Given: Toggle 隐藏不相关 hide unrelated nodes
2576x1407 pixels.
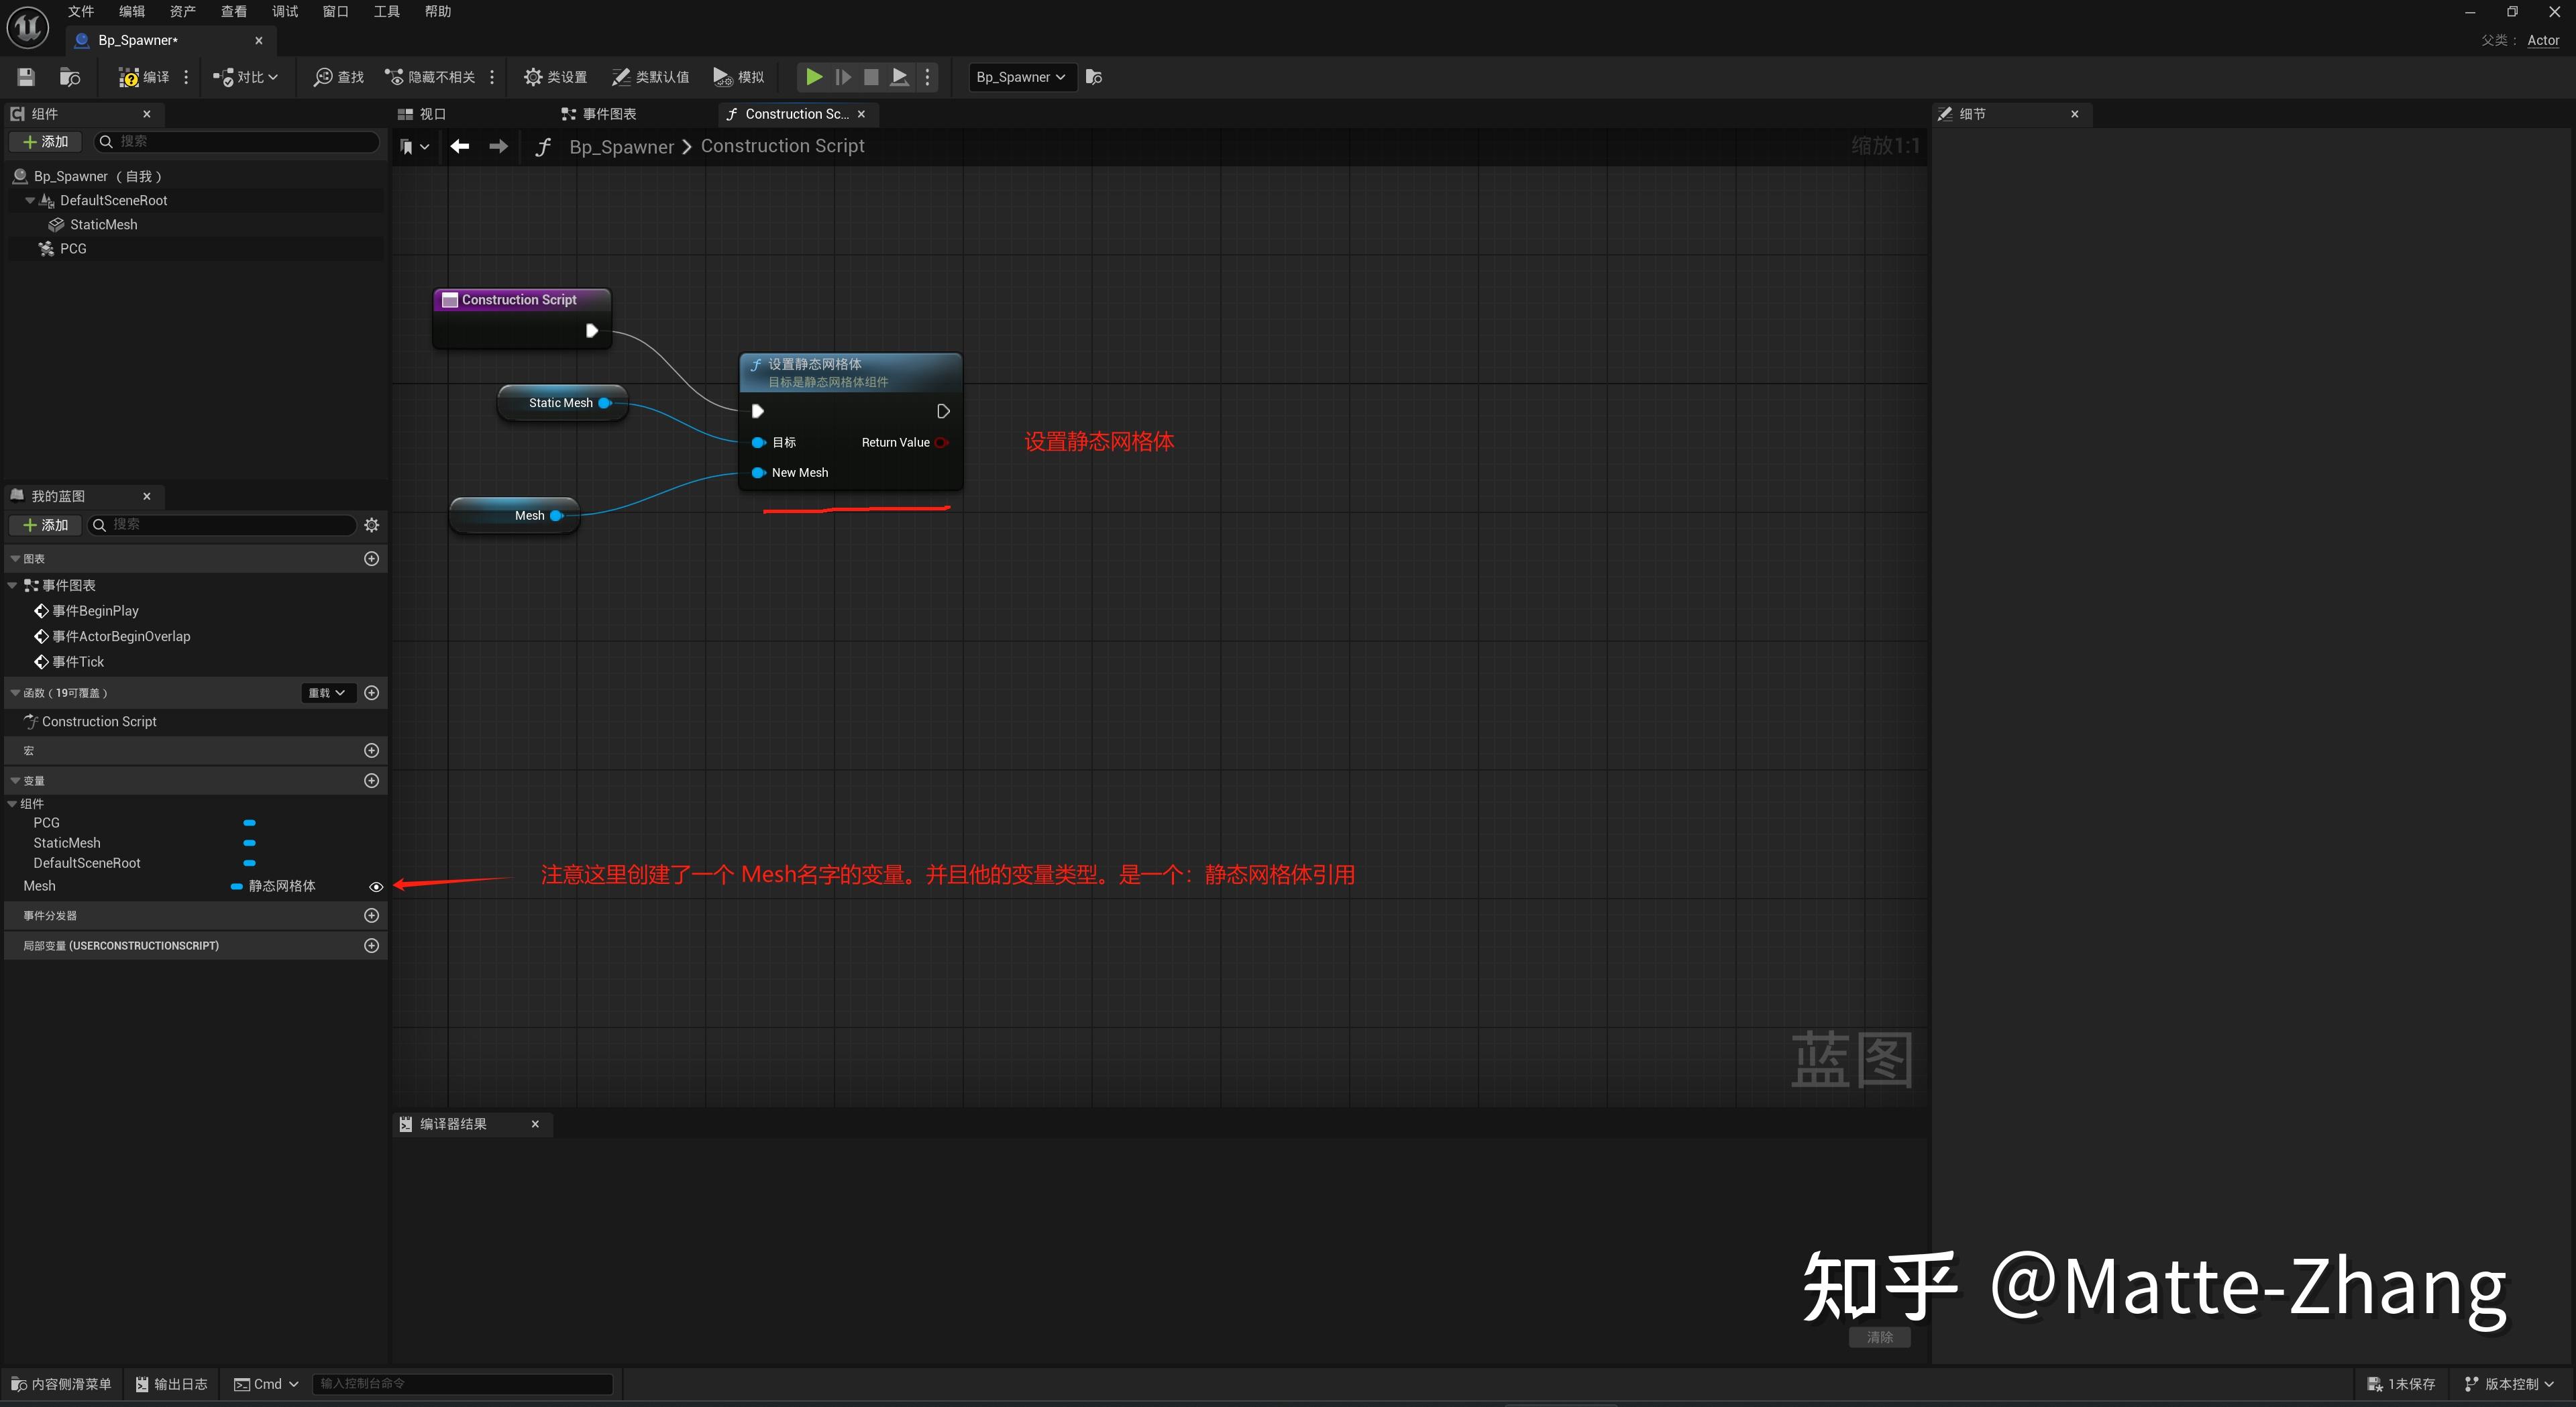Looking at the screenshot, I should 430,77.
